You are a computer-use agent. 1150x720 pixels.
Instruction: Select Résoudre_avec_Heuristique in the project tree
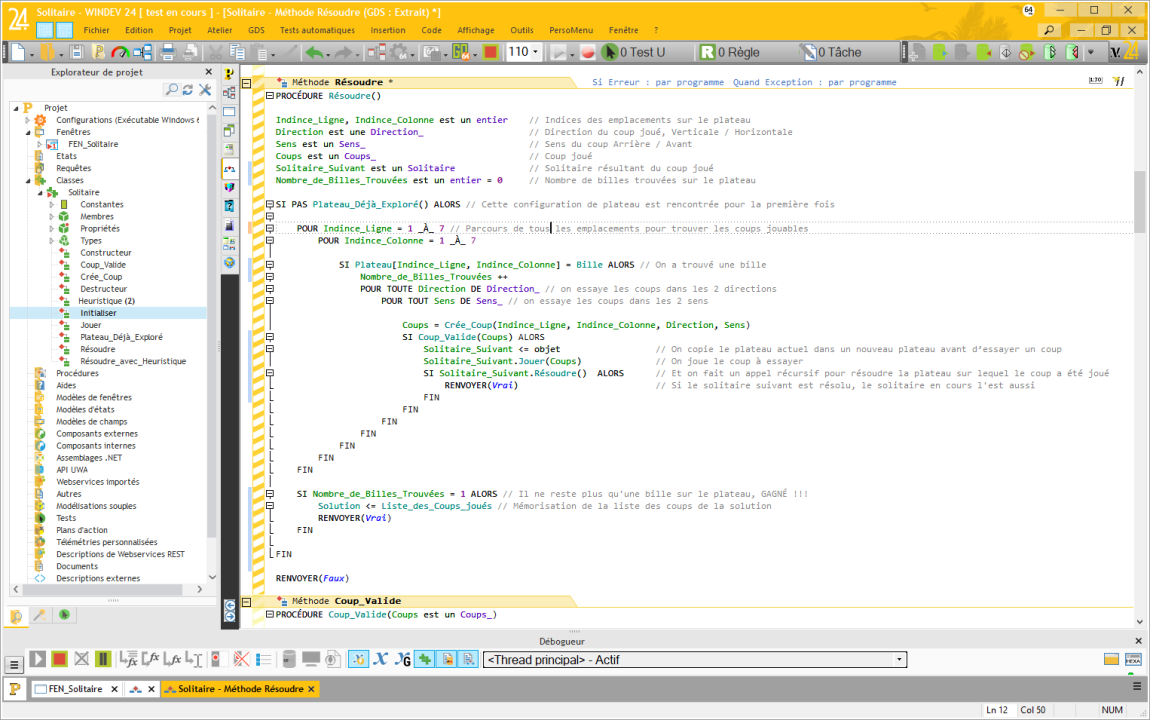tap(132, 361)
